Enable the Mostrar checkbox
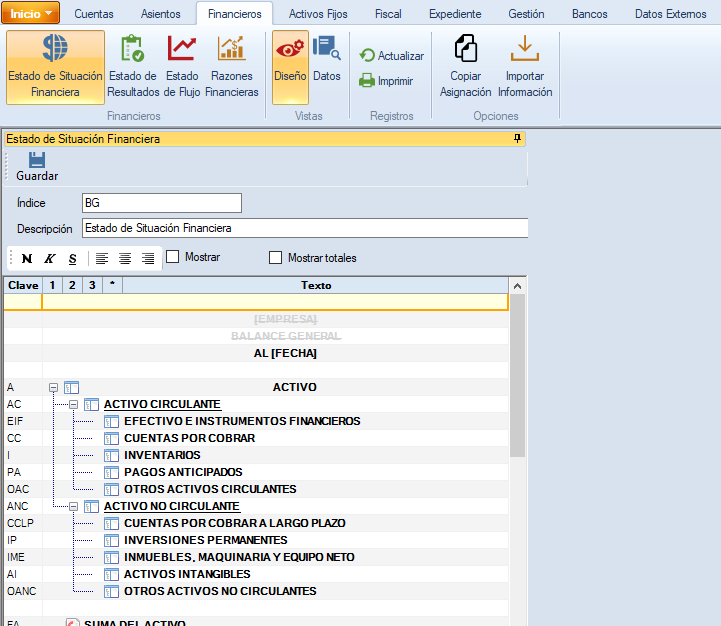This screenshot has height=626, width=721. (x=173, y=257)
